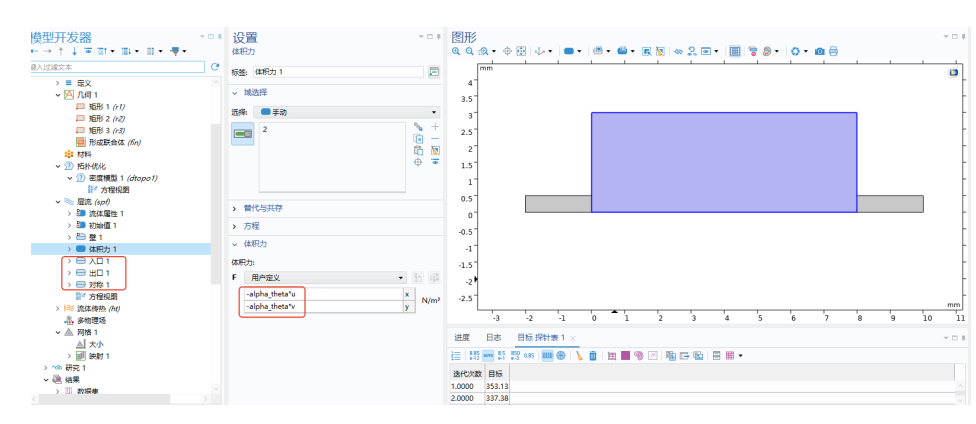This screenshot has width=976, height=424.
Task: Expand the 替代与共存 section
Action: coord(235,208)
